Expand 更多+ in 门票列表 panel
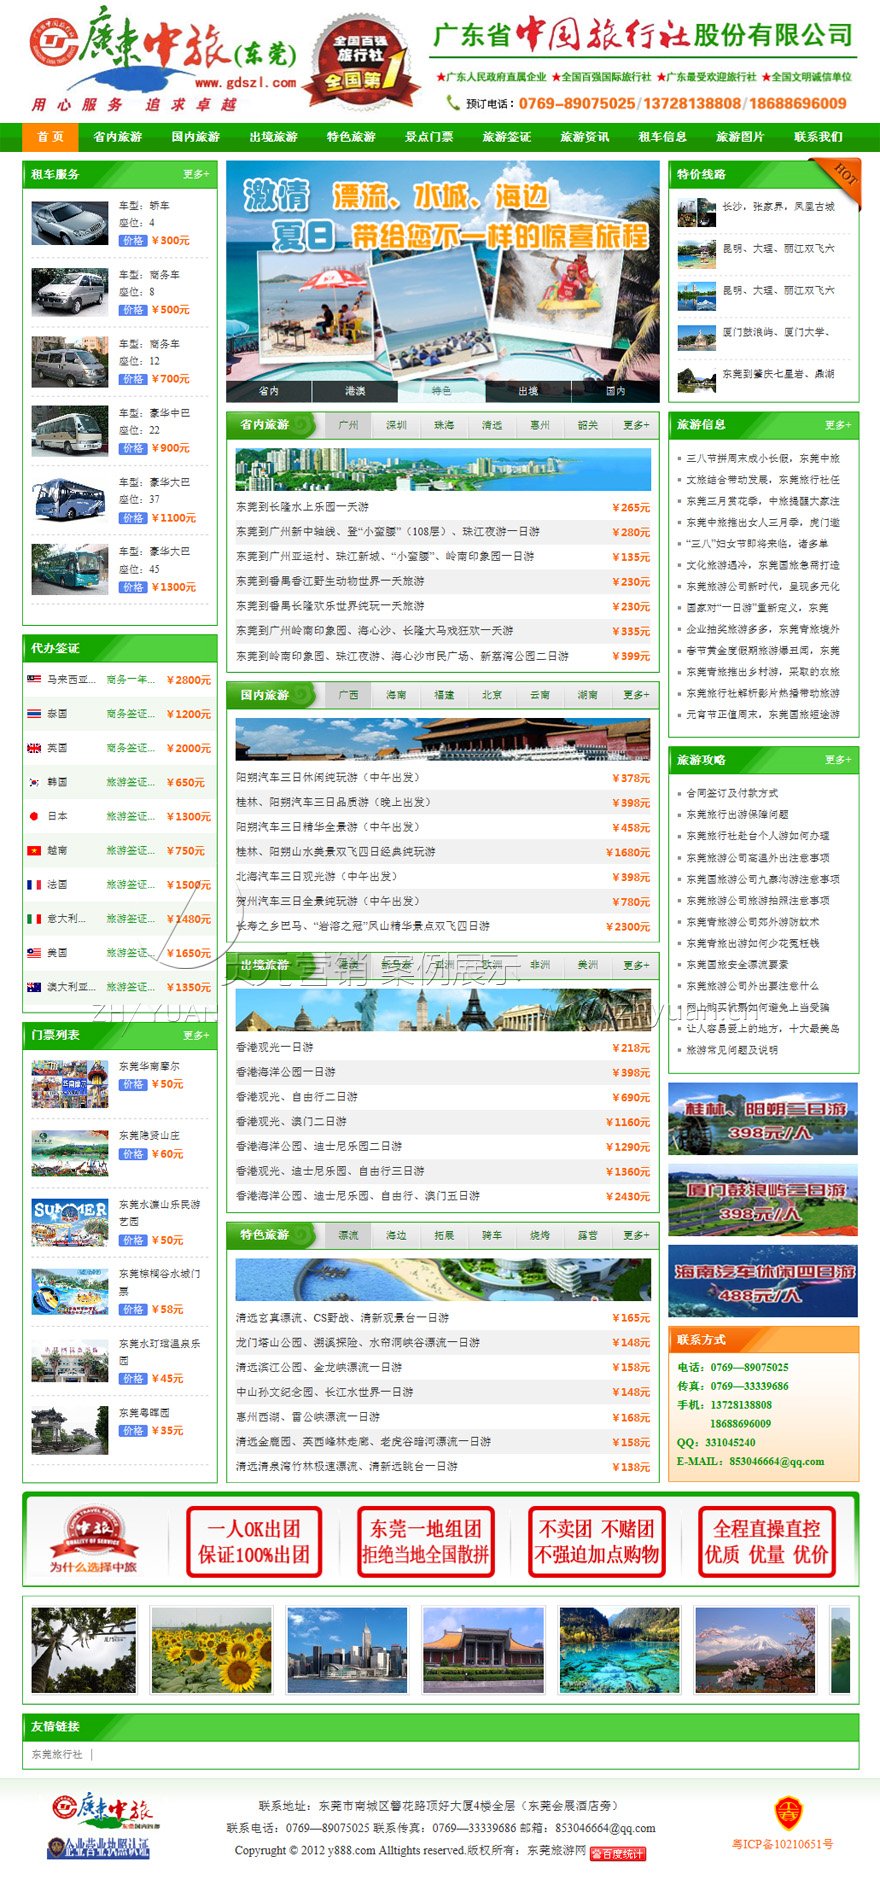The width and height of the screenshot is (880, 1897). (196, 1035)
